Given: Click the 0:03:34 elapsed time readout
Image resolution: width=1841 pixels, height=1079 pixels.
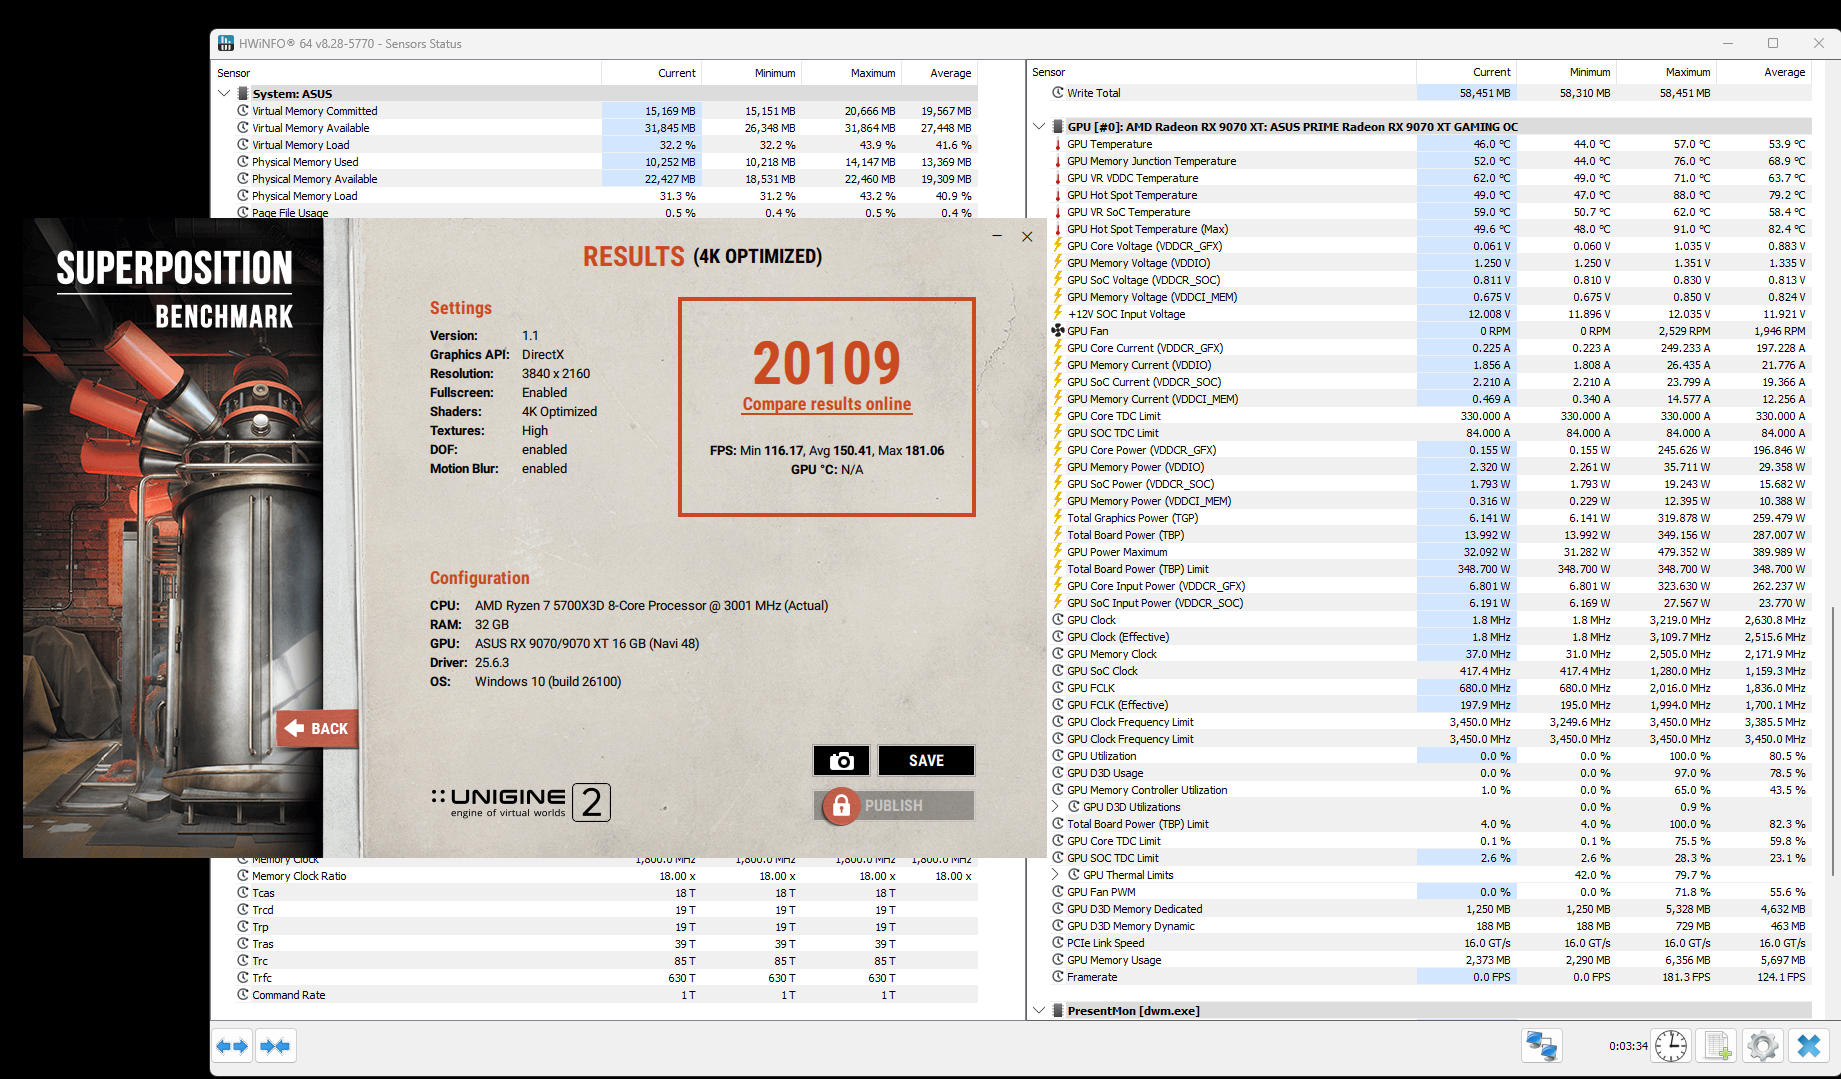Looking at the screenshot, I should (x=1628, y=1046).
